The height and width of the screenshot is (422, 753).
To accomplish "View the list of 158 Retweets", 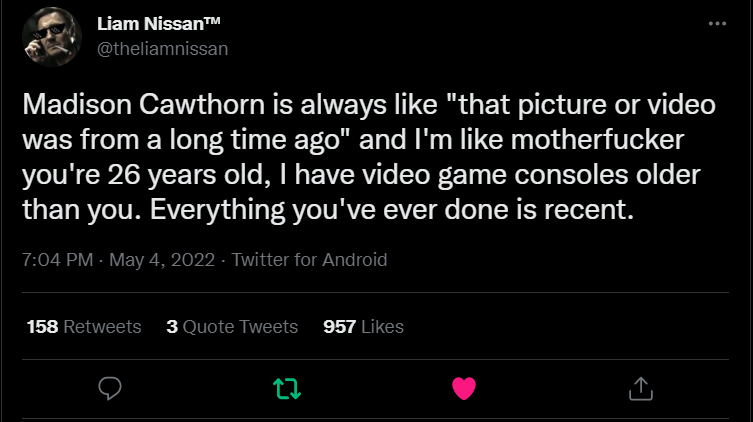I will [84, 326].
